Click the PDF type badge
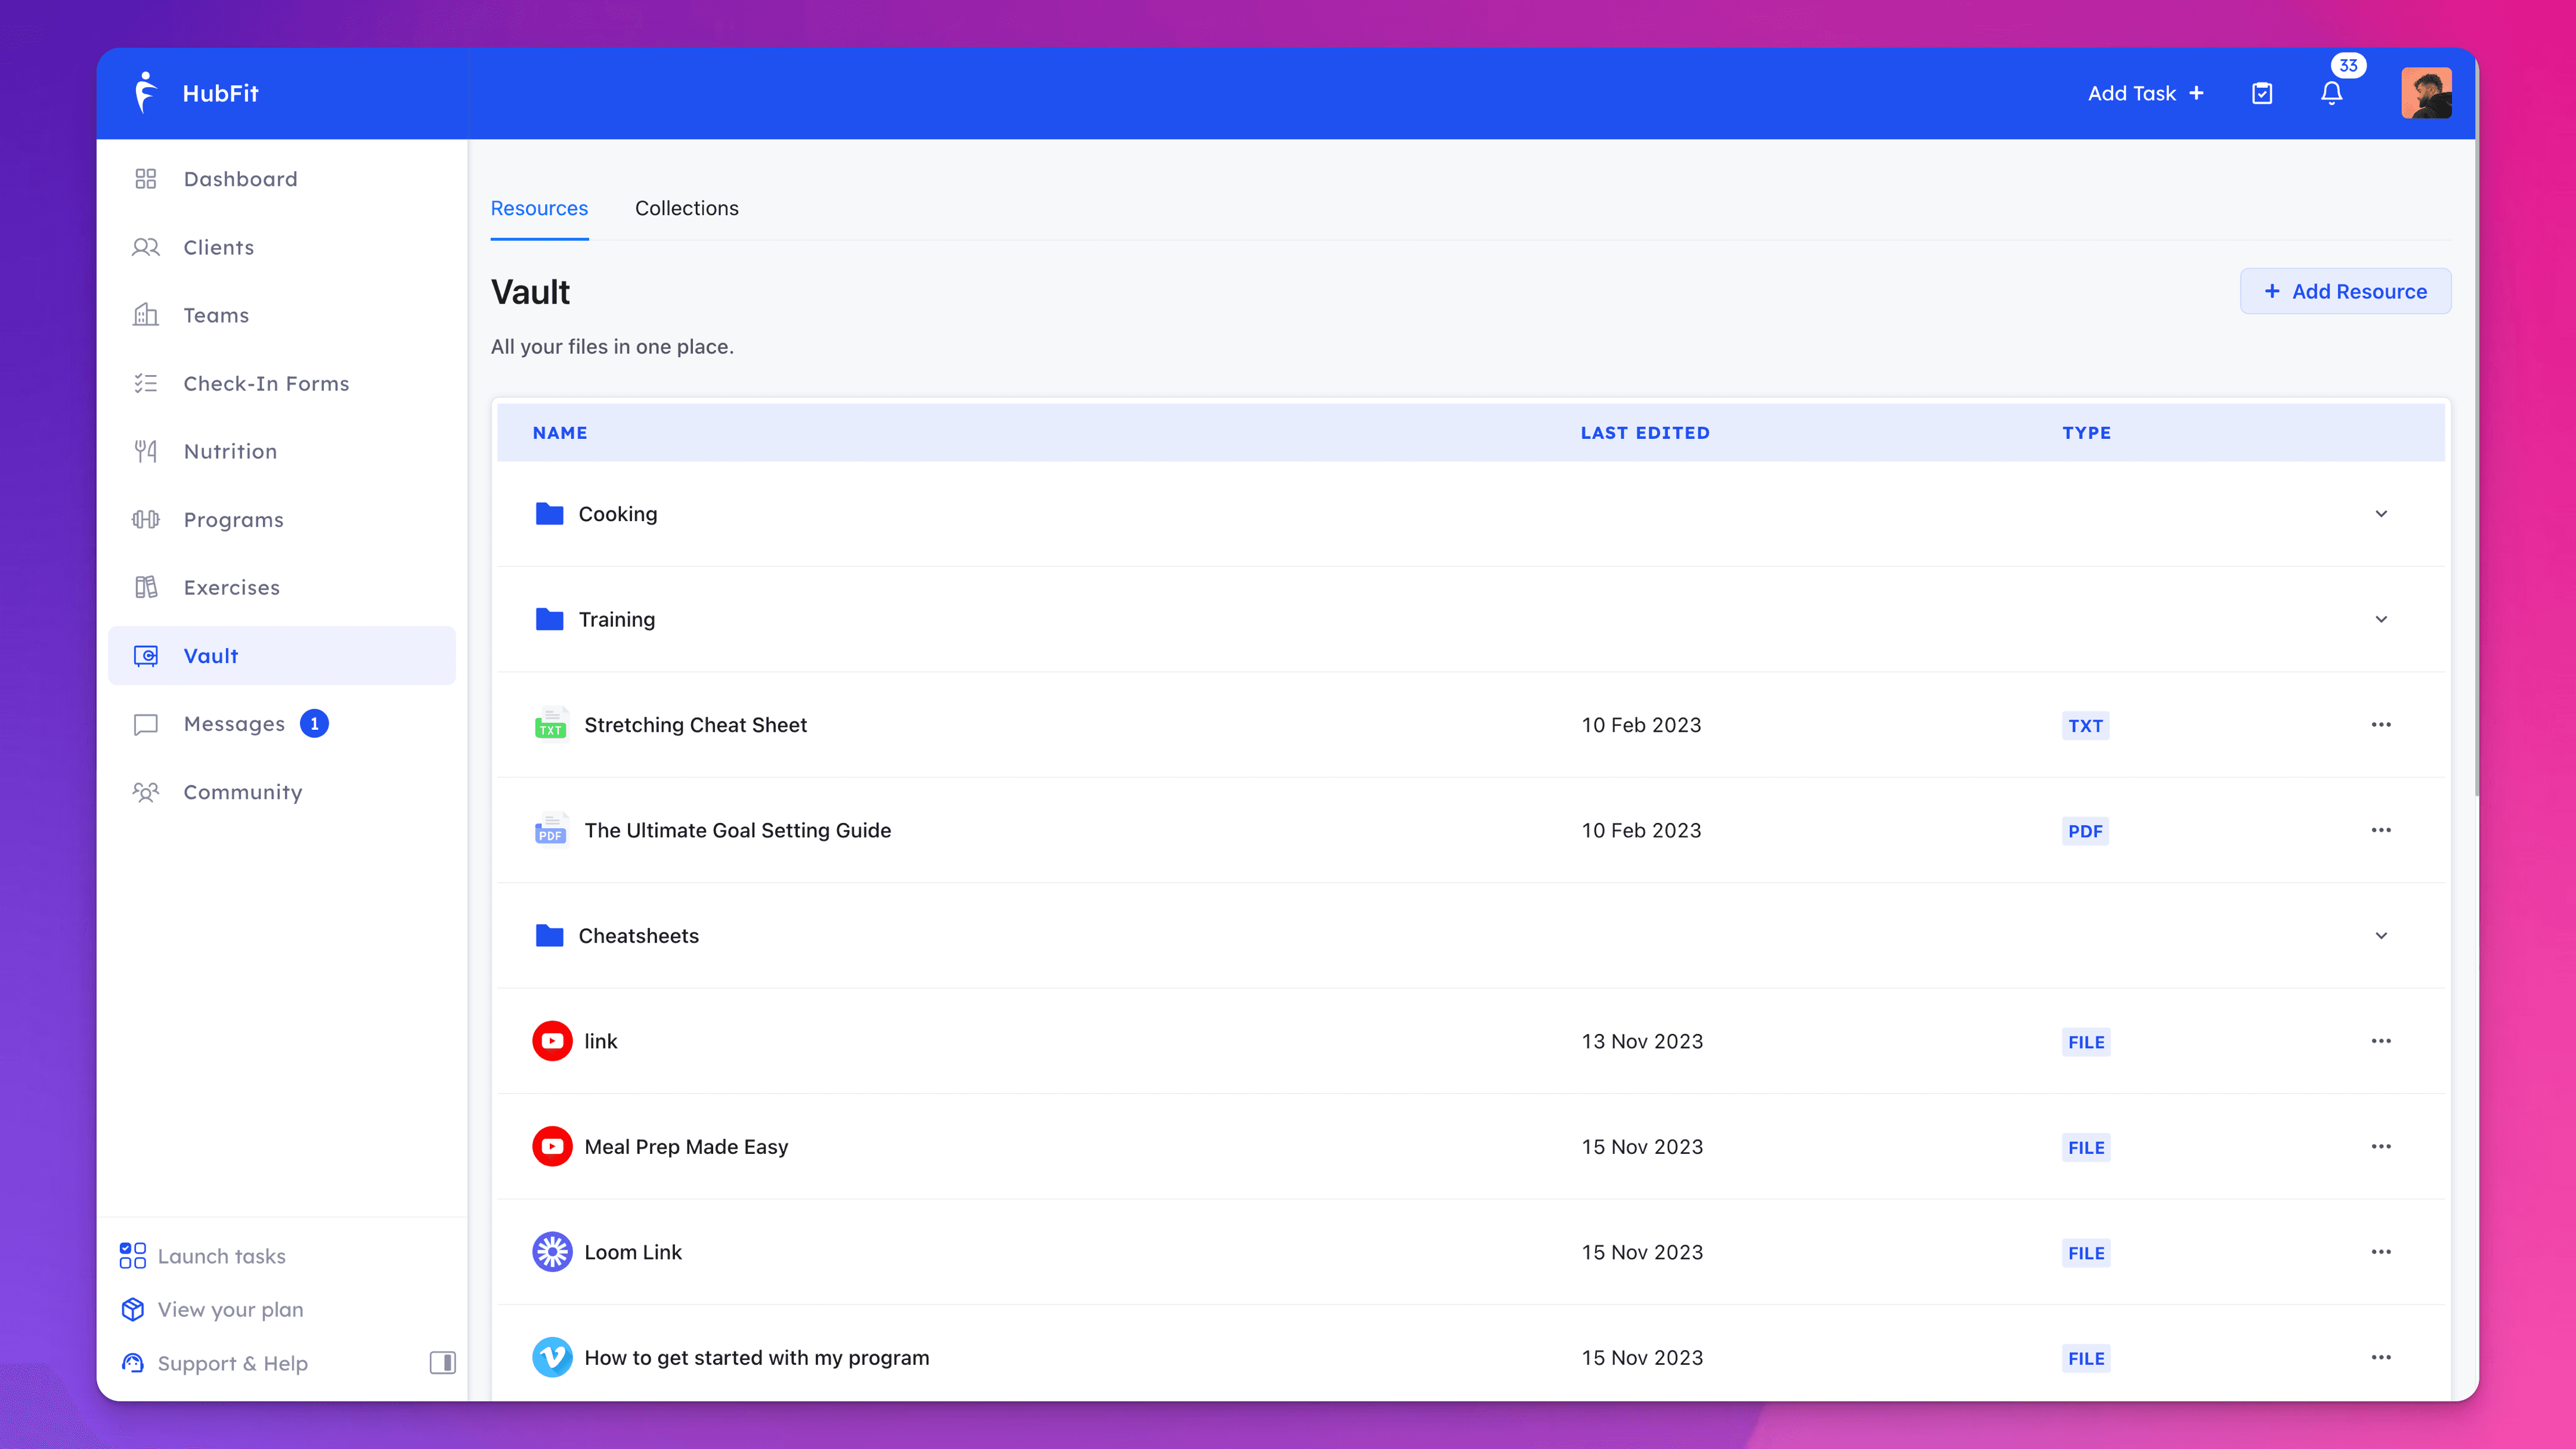 [2085, 831]
